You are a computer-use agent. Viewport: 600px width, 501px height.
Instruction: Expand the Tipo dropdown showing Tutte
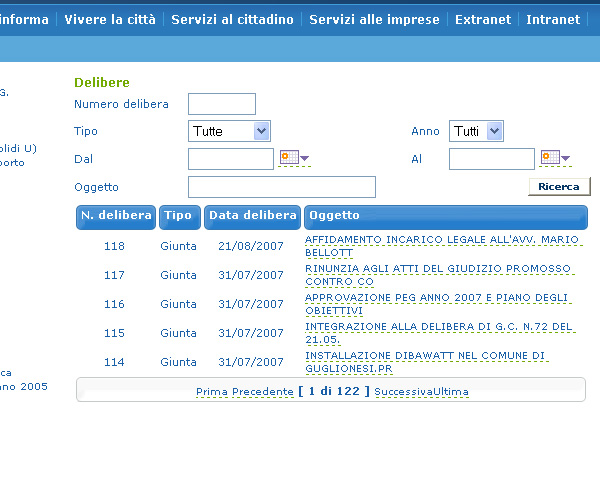pyautogui.click(x=229, y=131)
